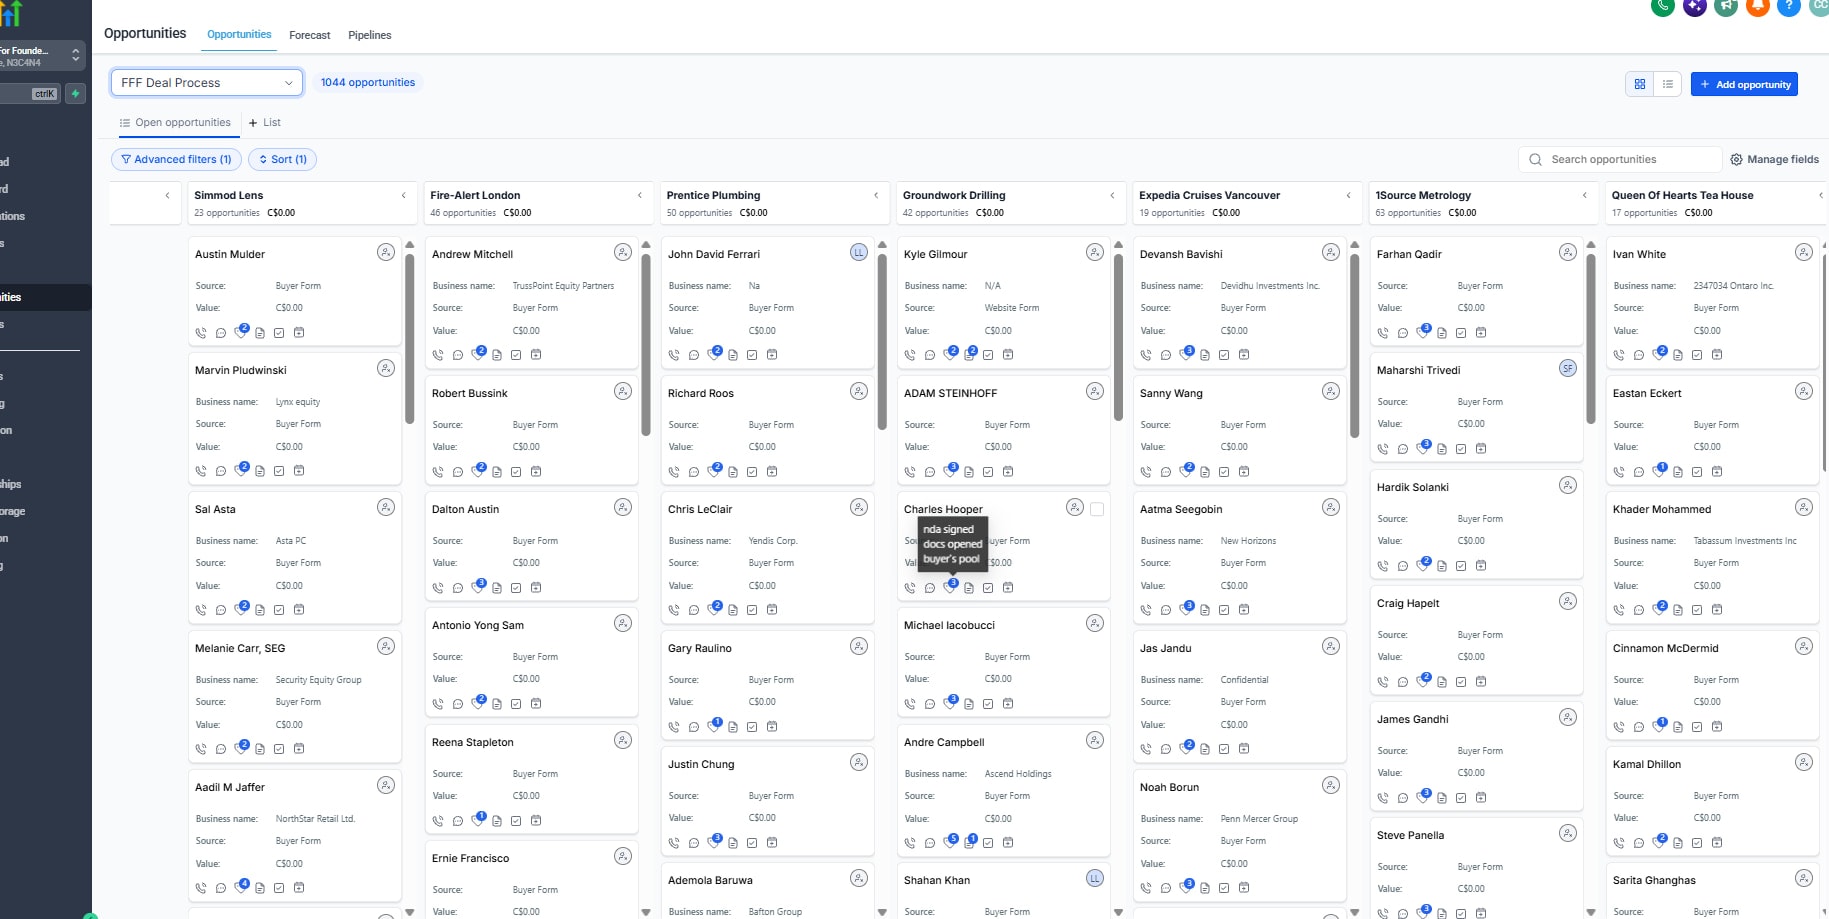
Task: Click the owner avatar icon on Ivan White card
Action: (1804, 252)
